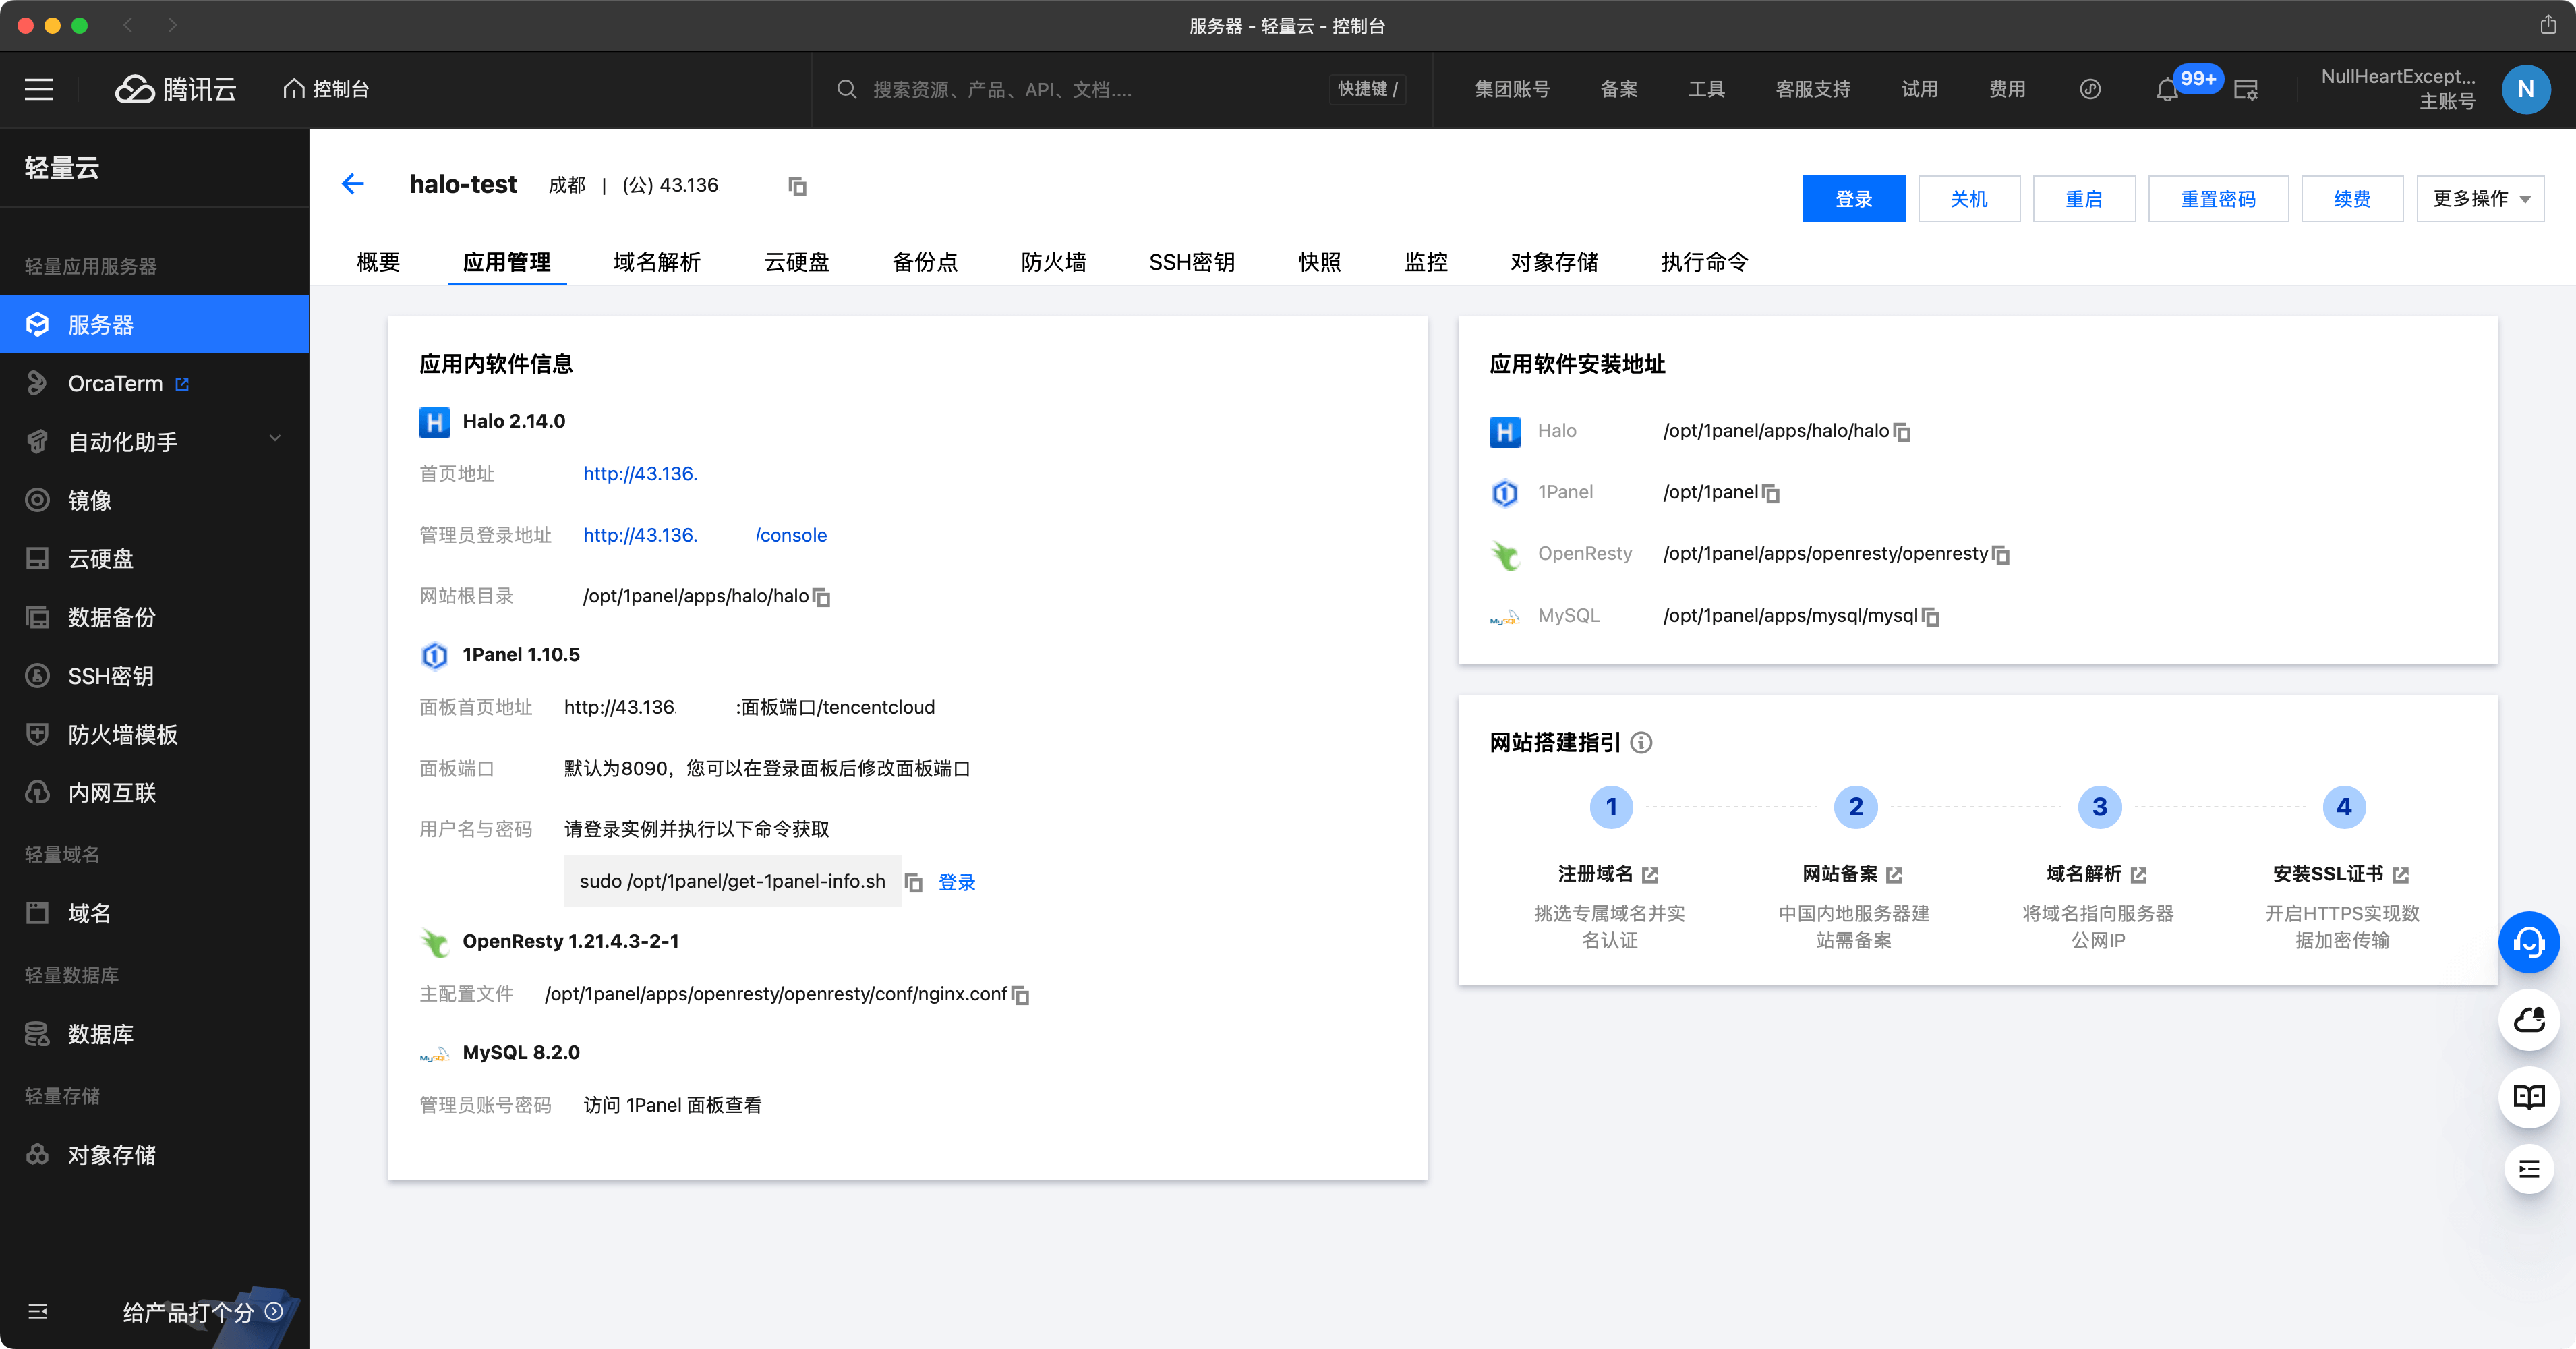
Task: Open the 费用 menu in the top bar
Action: tap(2007, 89)
